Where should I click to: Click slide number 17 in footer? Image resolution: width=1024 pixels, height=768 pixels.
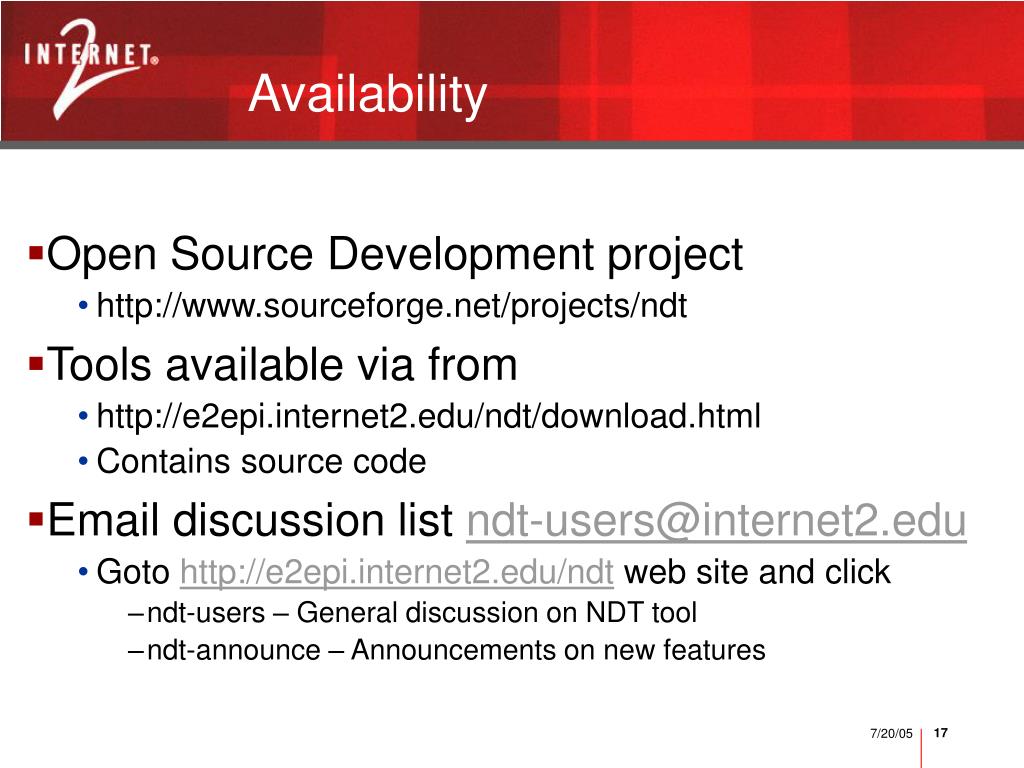point(940,733)
